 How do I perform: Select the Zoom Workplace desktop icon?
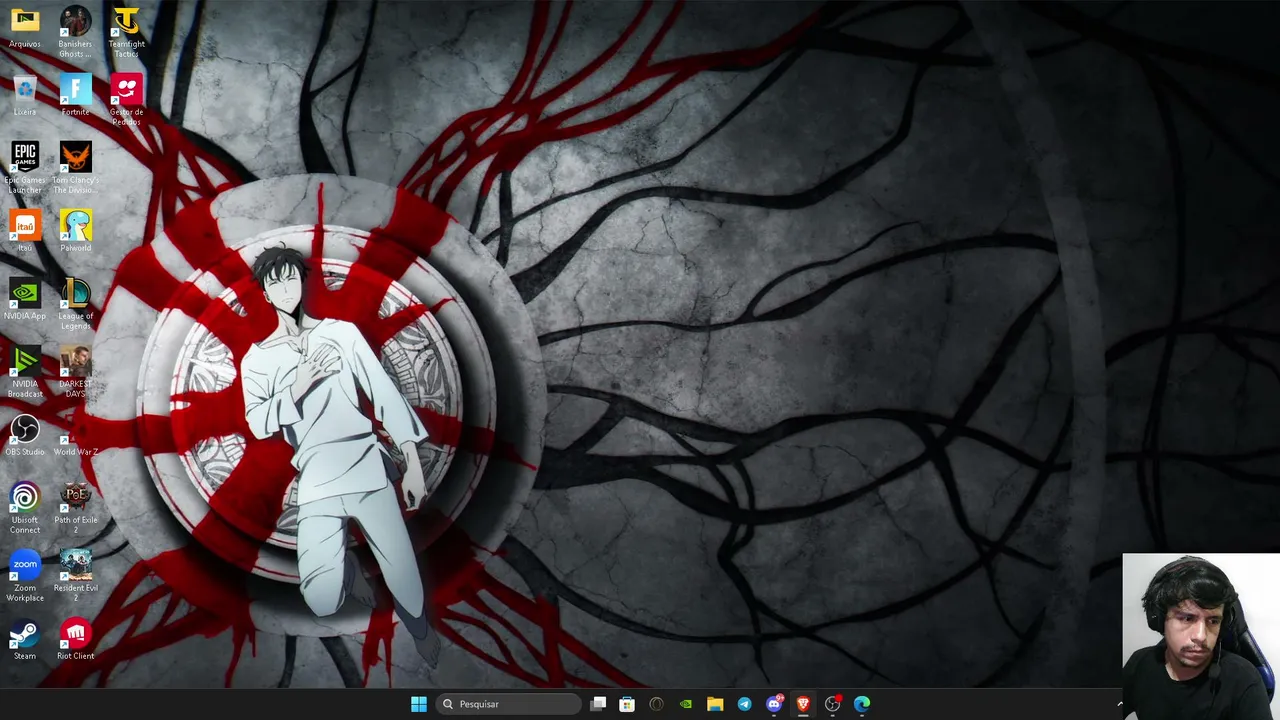(25, 576)
